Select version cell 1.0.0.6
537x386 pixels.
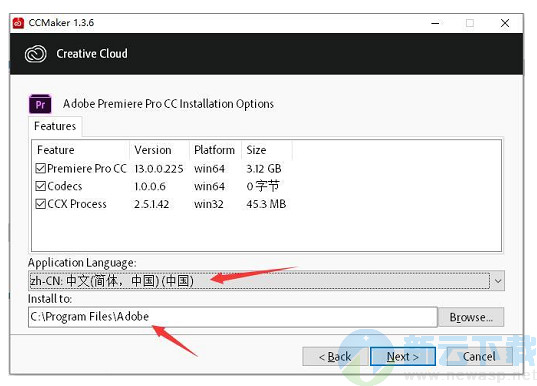(x=150, y=186)
